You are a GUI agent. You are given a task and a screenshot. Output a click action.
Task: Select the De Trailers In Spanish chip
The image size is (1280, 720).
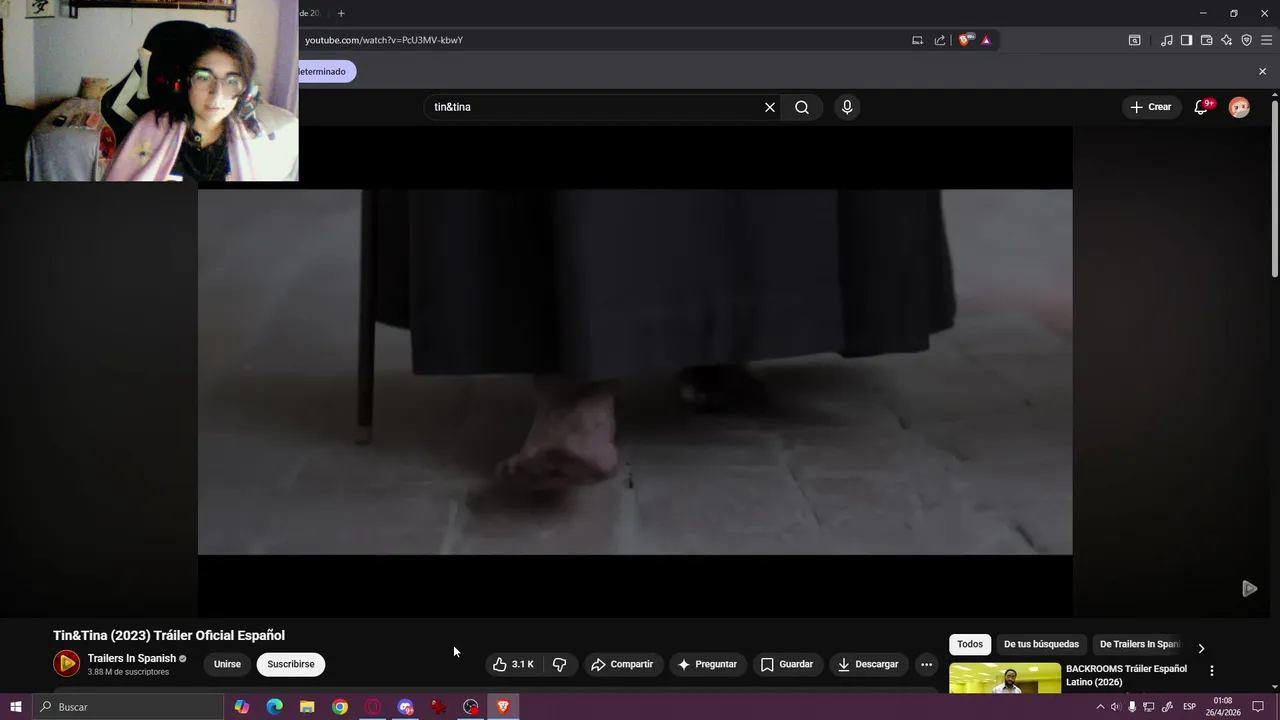point(1140,644)
